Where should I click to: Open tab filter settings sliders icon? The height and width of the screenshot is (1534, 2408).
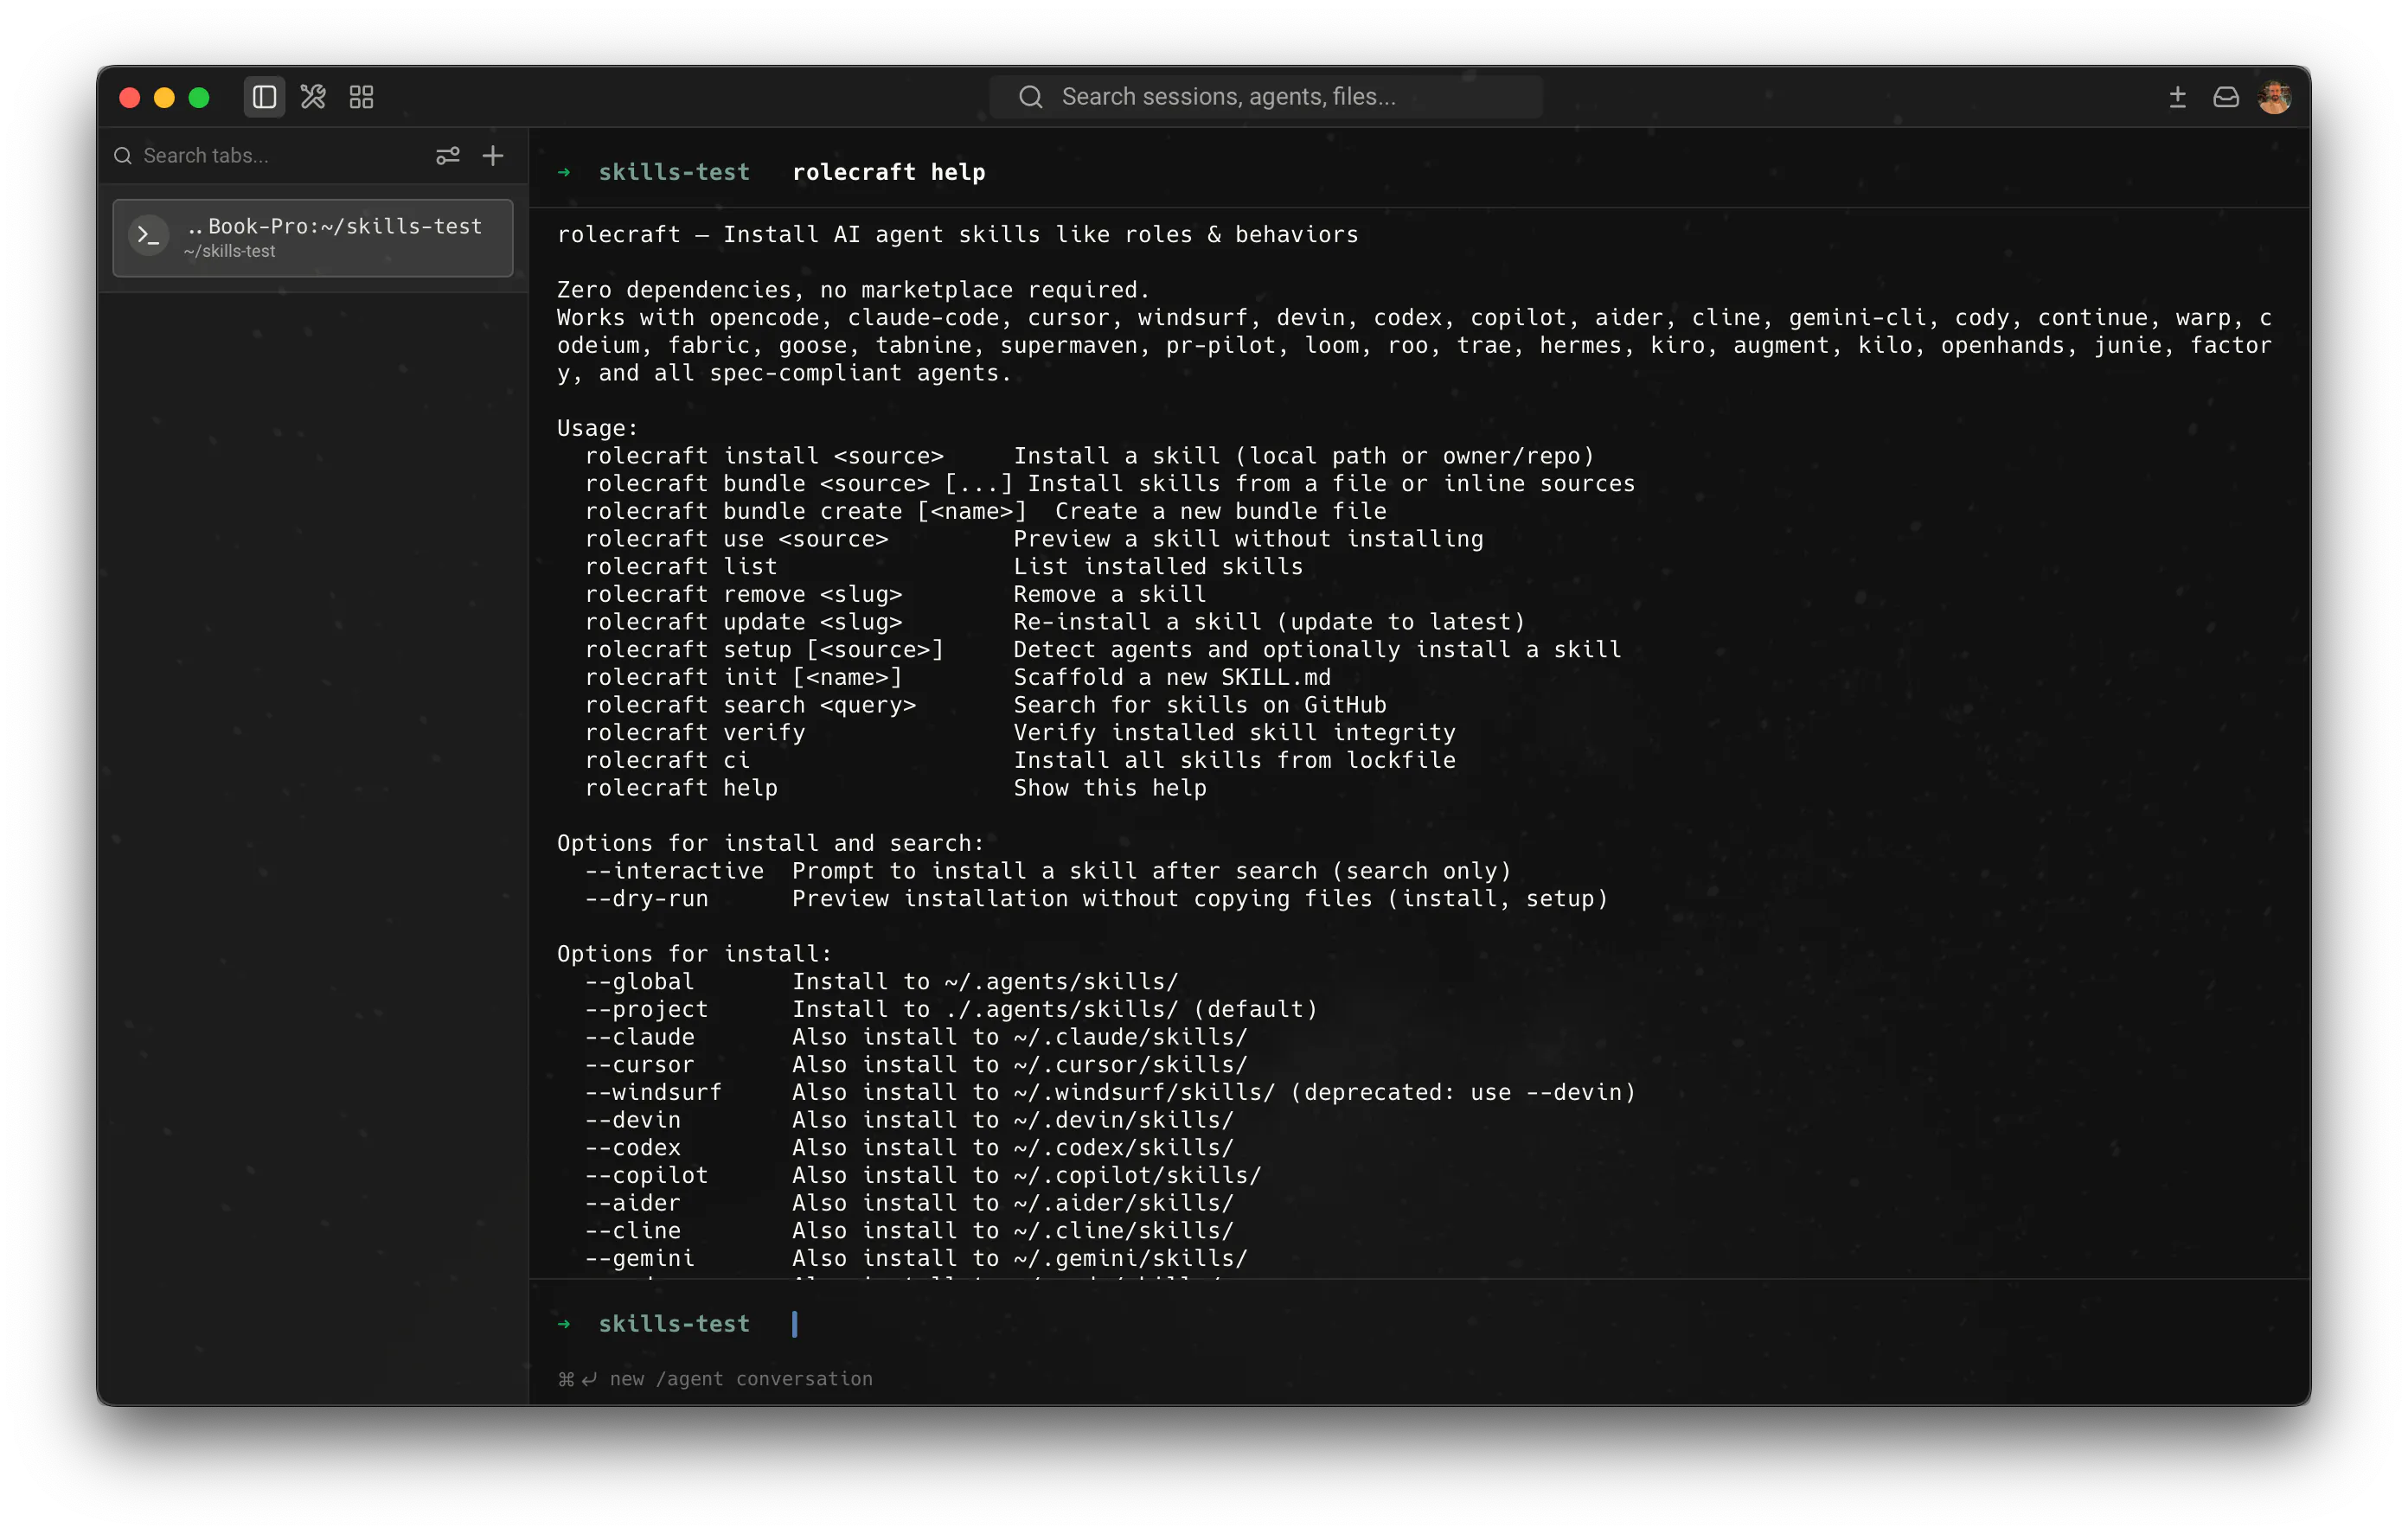click(x=447, y=156)
